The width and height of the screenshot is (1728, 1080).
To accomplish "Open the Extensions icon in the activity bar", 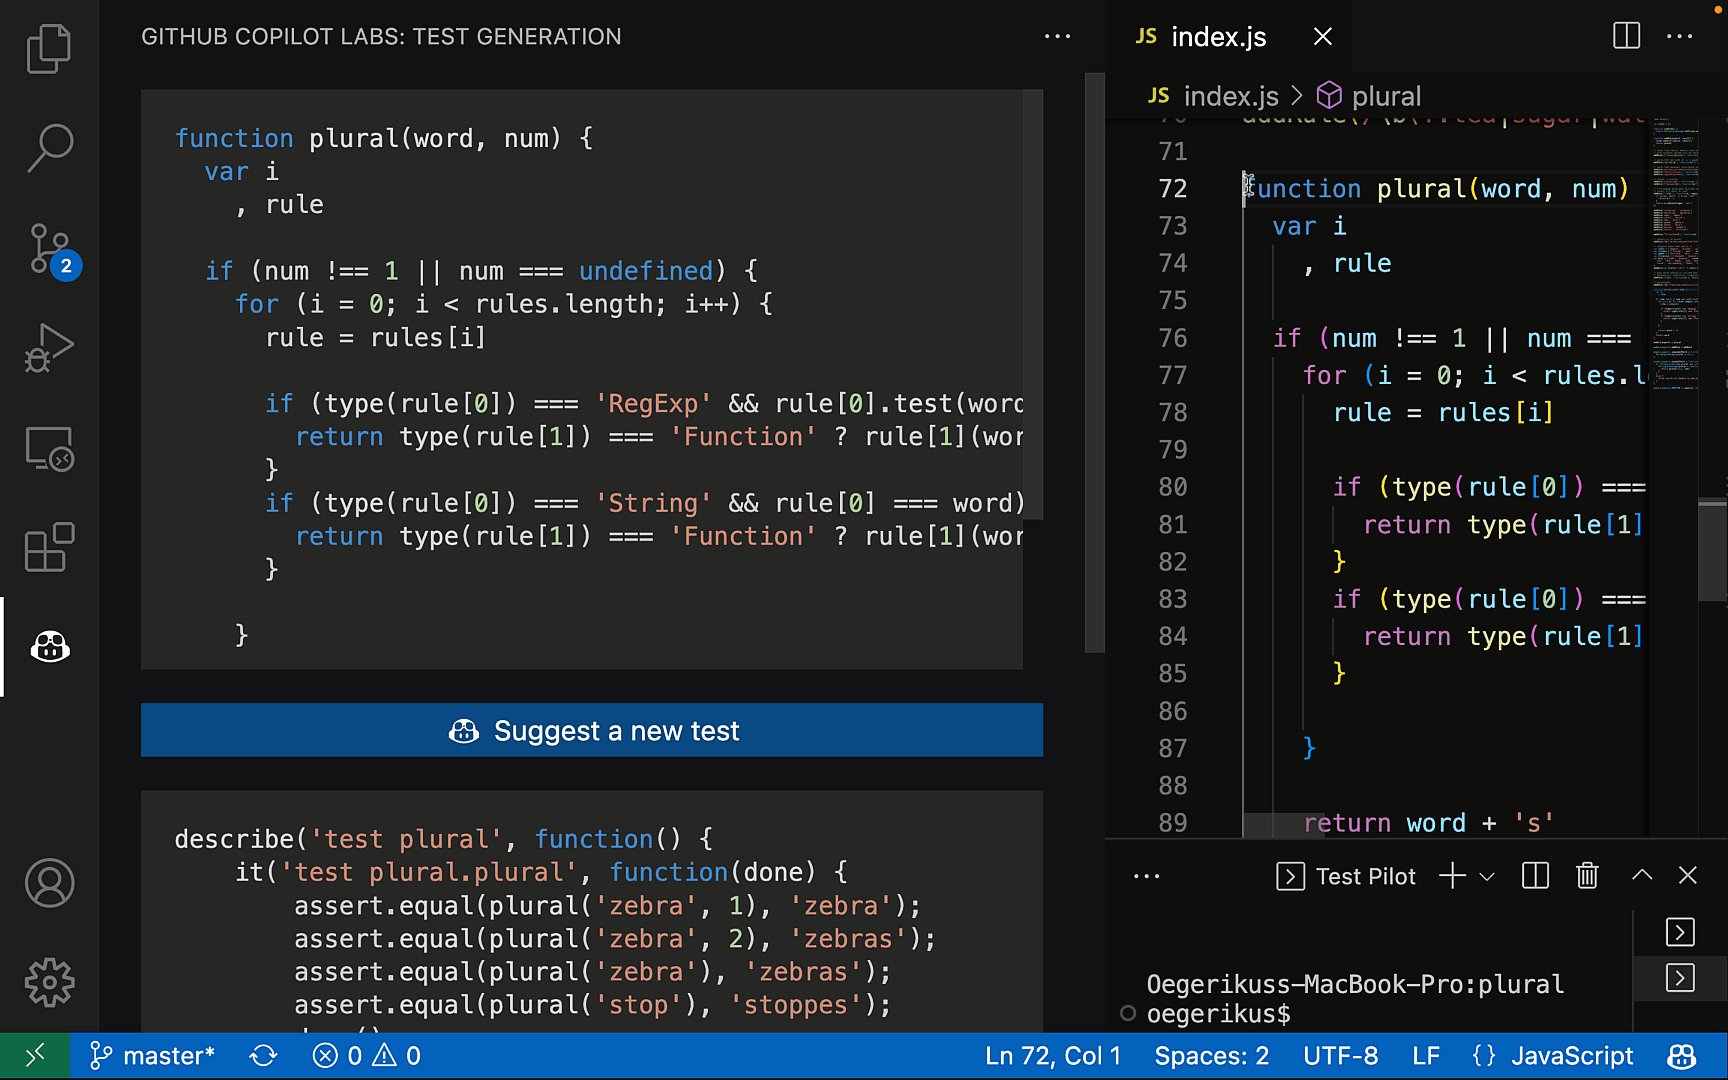I will pos(49,548).
